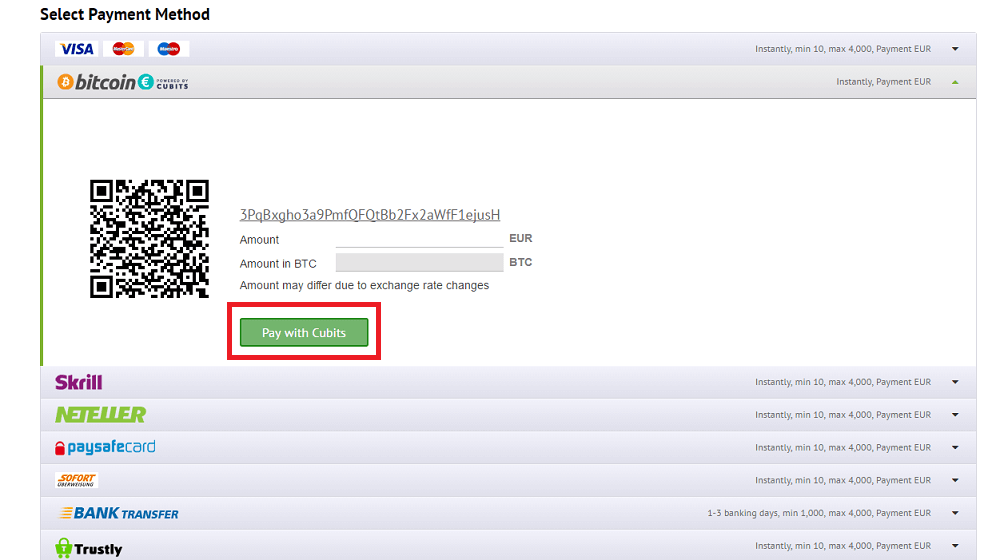Screen dimensions: 1000x560
Task: Expand the Skrill payment option arrow
Action: [x=955, y=382]
